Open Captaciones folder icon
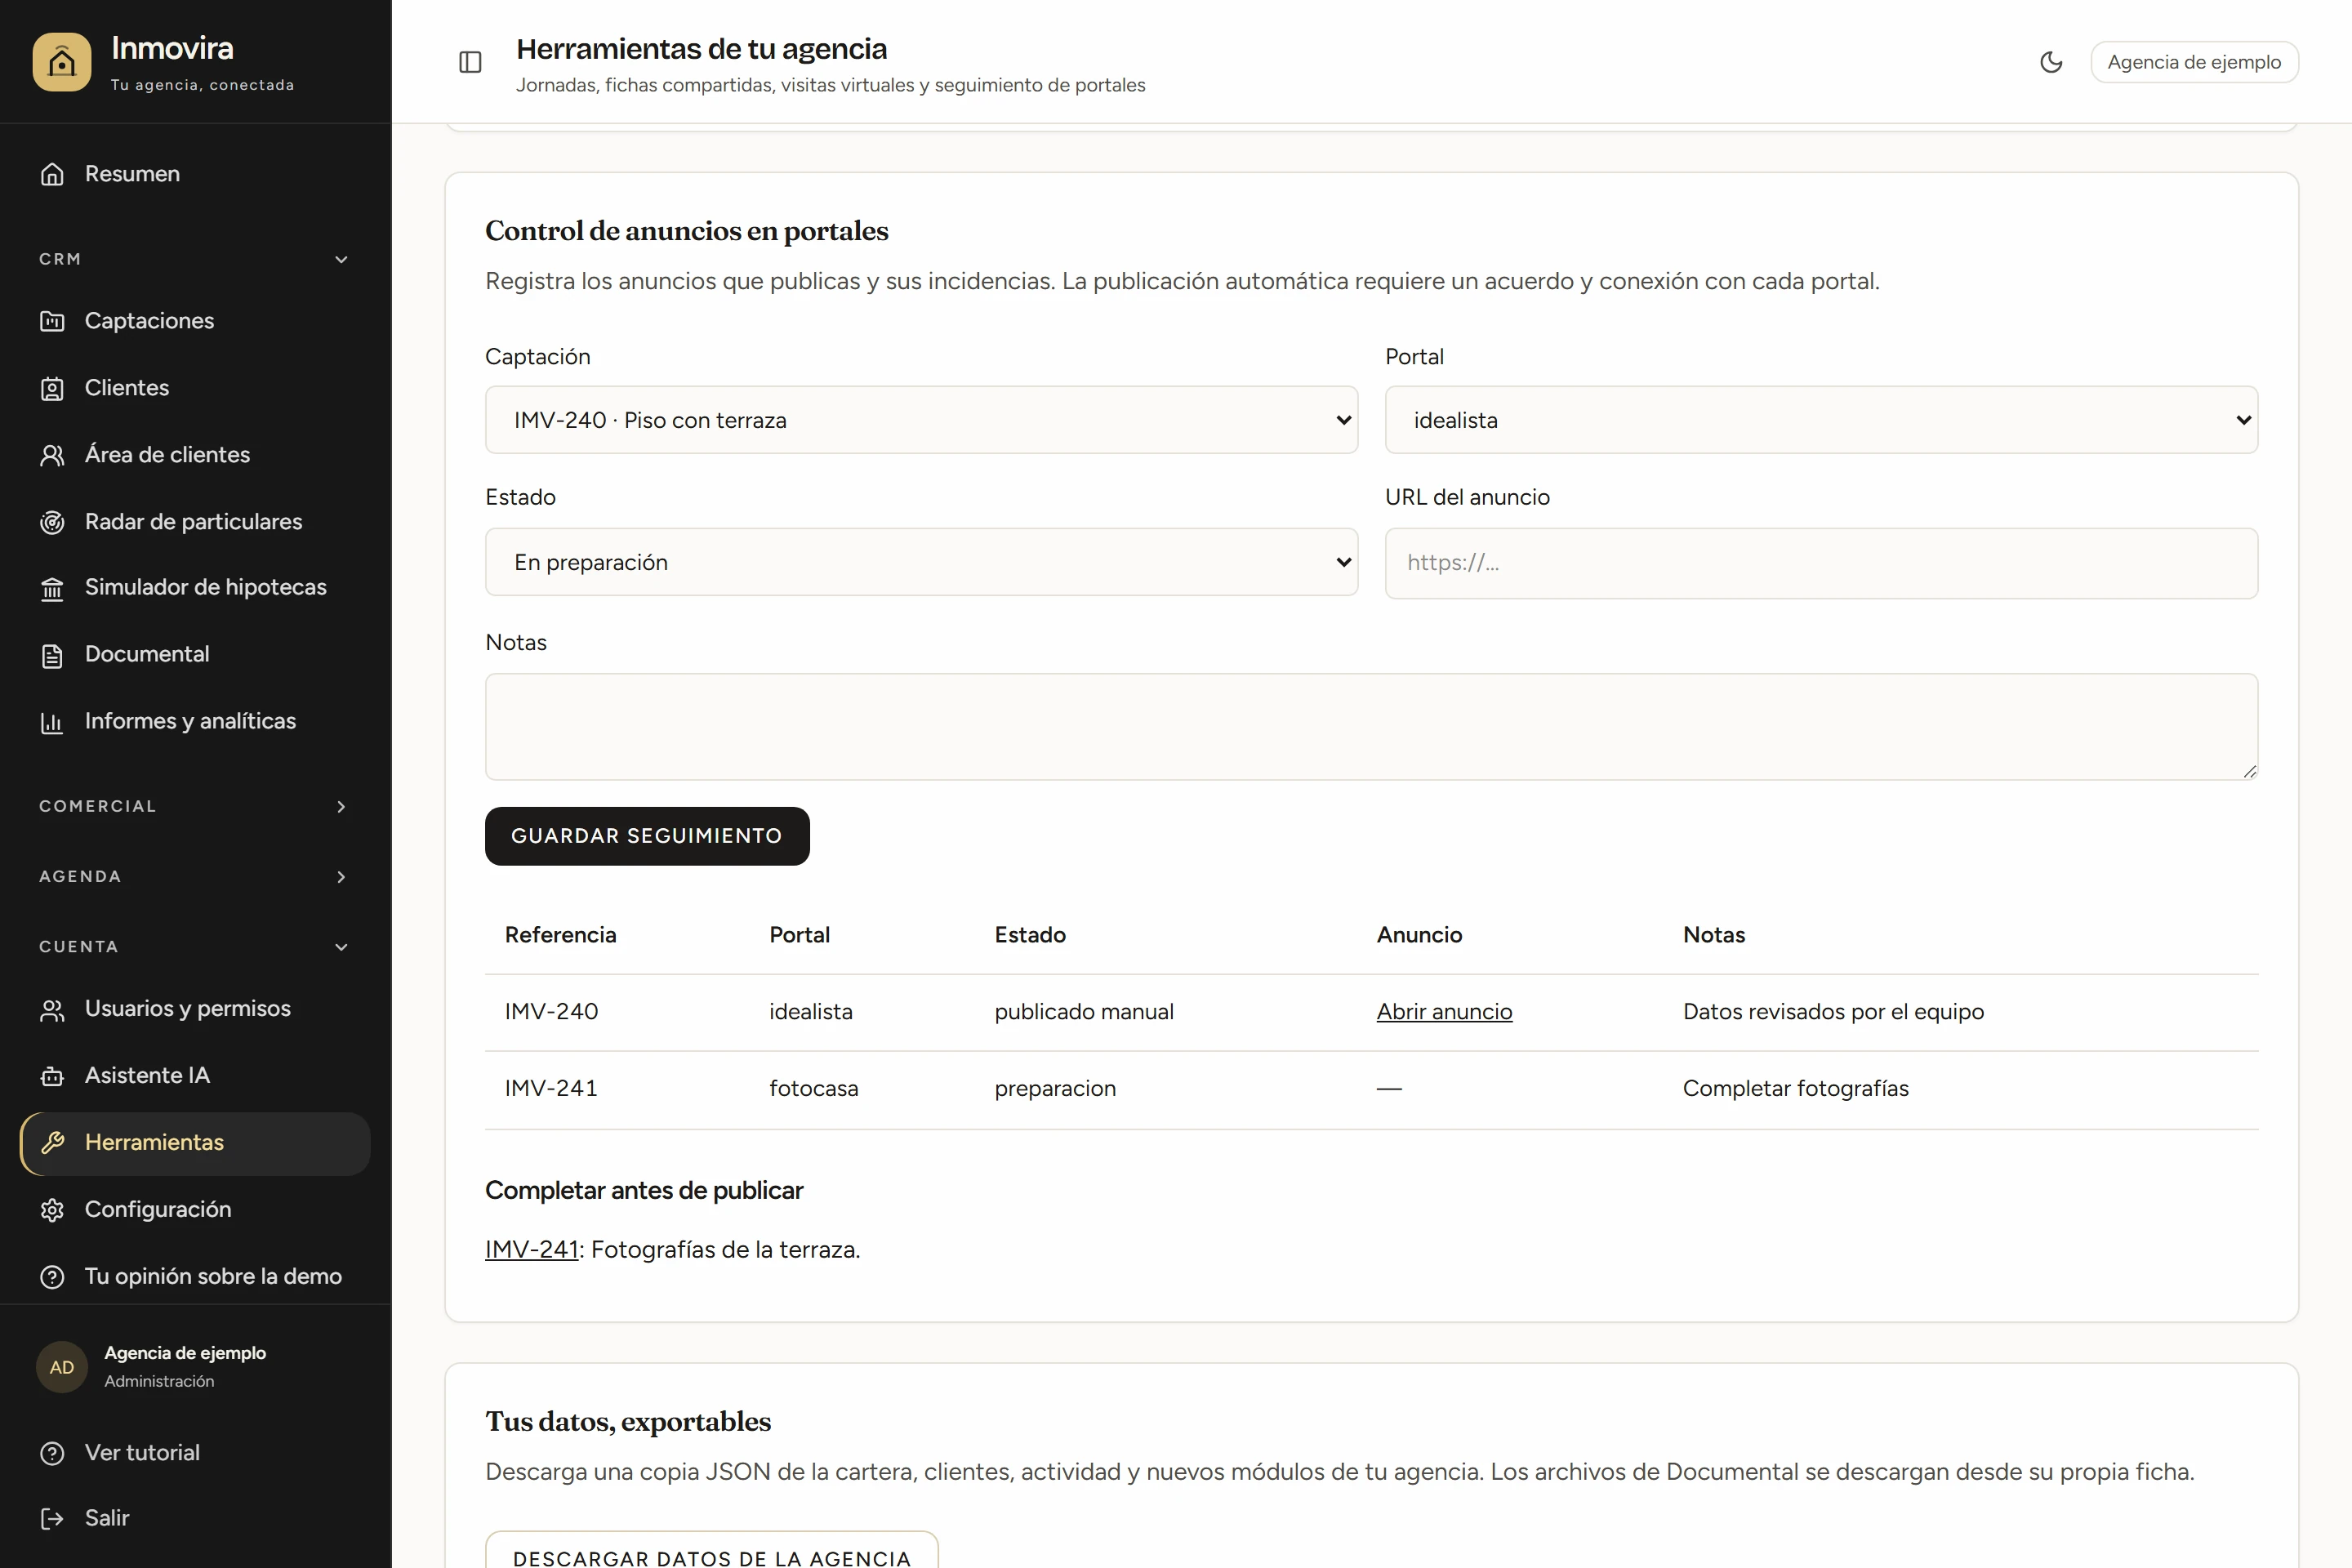2352x1568 pixels. 52,321
